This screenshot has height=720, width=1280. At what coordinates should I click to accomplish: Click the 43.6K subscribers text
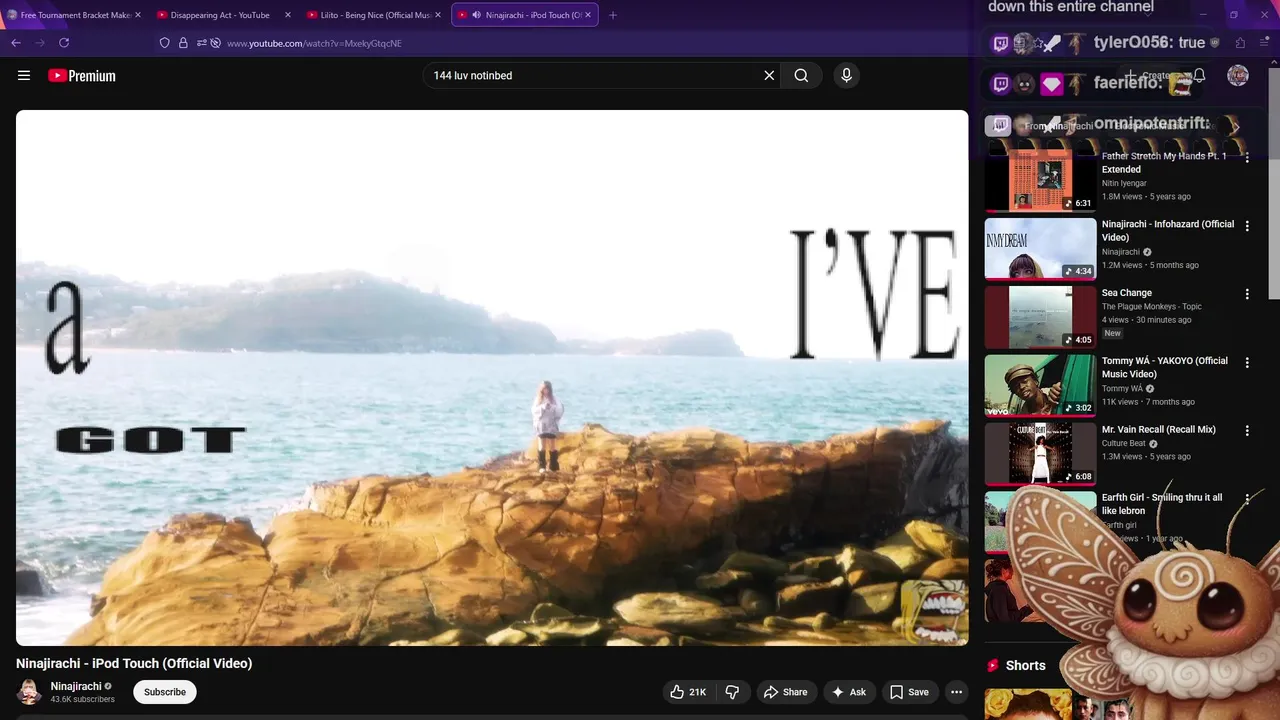point(83,700)
